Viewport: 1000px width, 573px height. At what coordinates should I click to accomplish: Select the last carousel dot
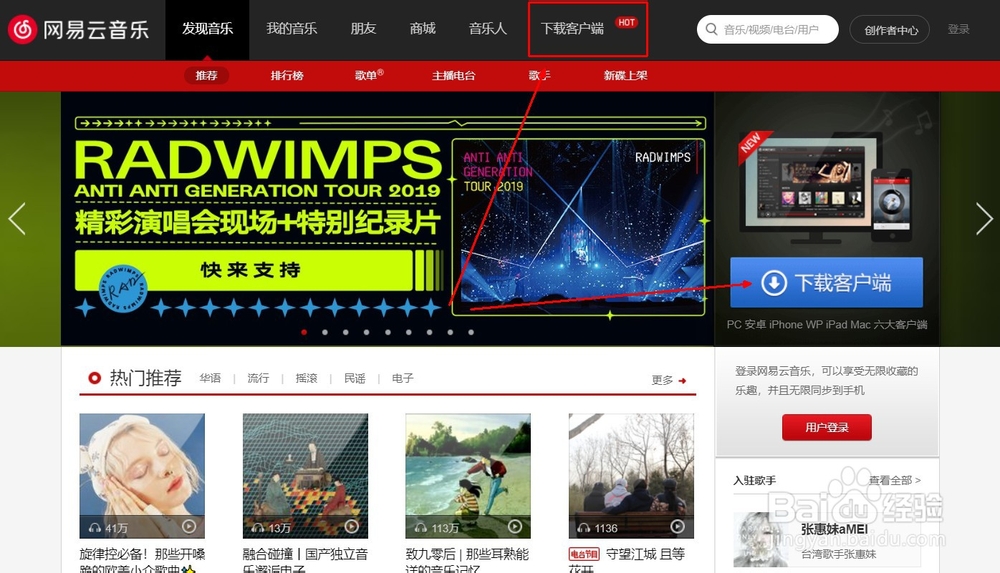(471, 332)
